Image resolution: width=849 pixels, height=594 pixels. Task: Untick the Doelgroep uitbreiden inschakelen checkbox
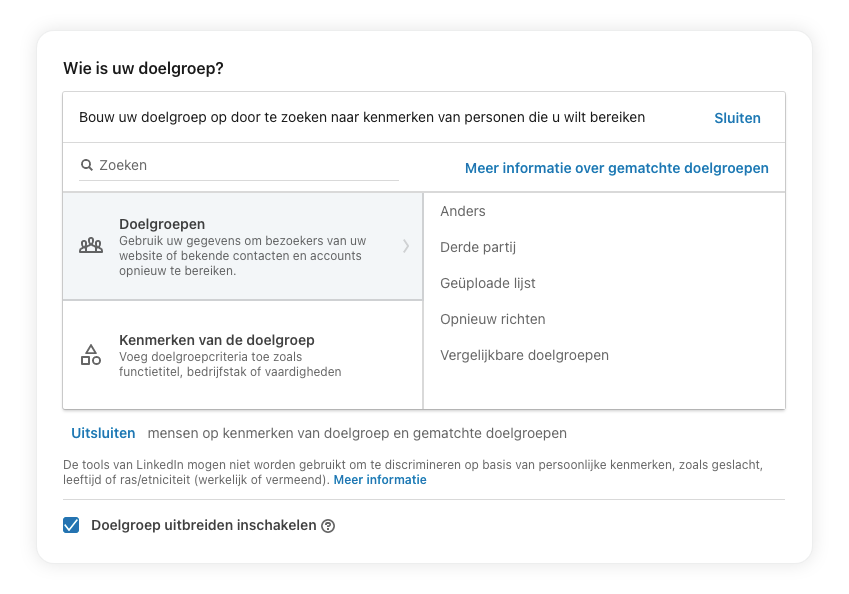pyautogui.click(x=71, y=525)
